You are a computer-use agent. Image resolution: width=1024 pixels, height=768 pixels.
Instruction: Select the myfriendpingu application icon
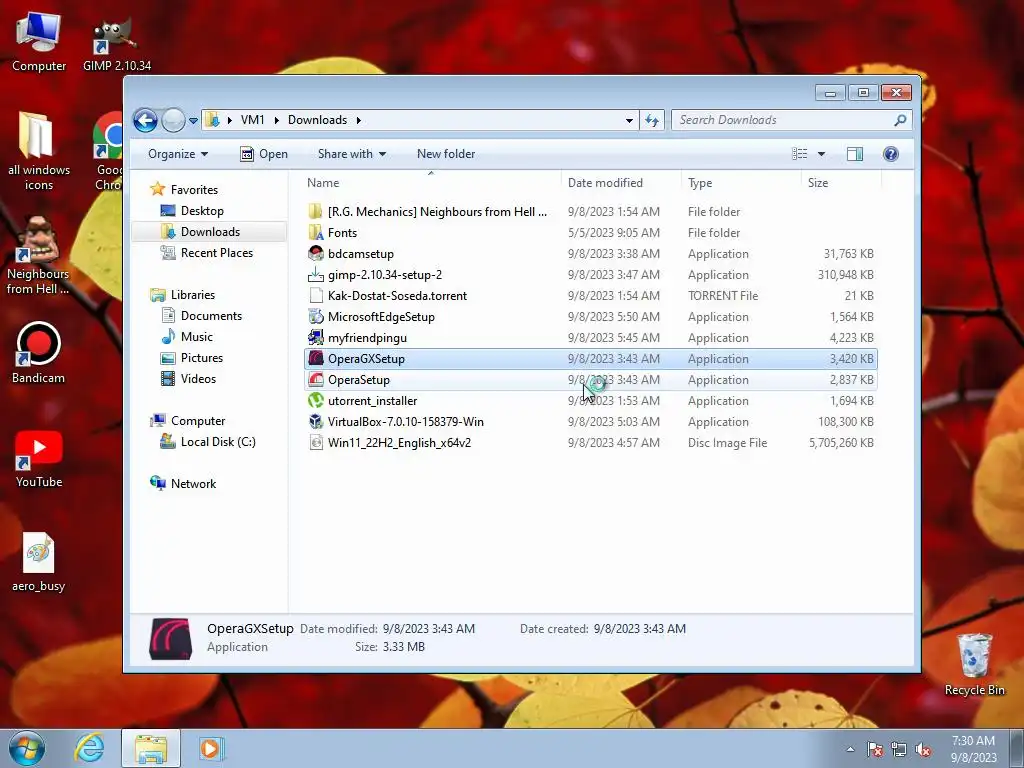316,338
